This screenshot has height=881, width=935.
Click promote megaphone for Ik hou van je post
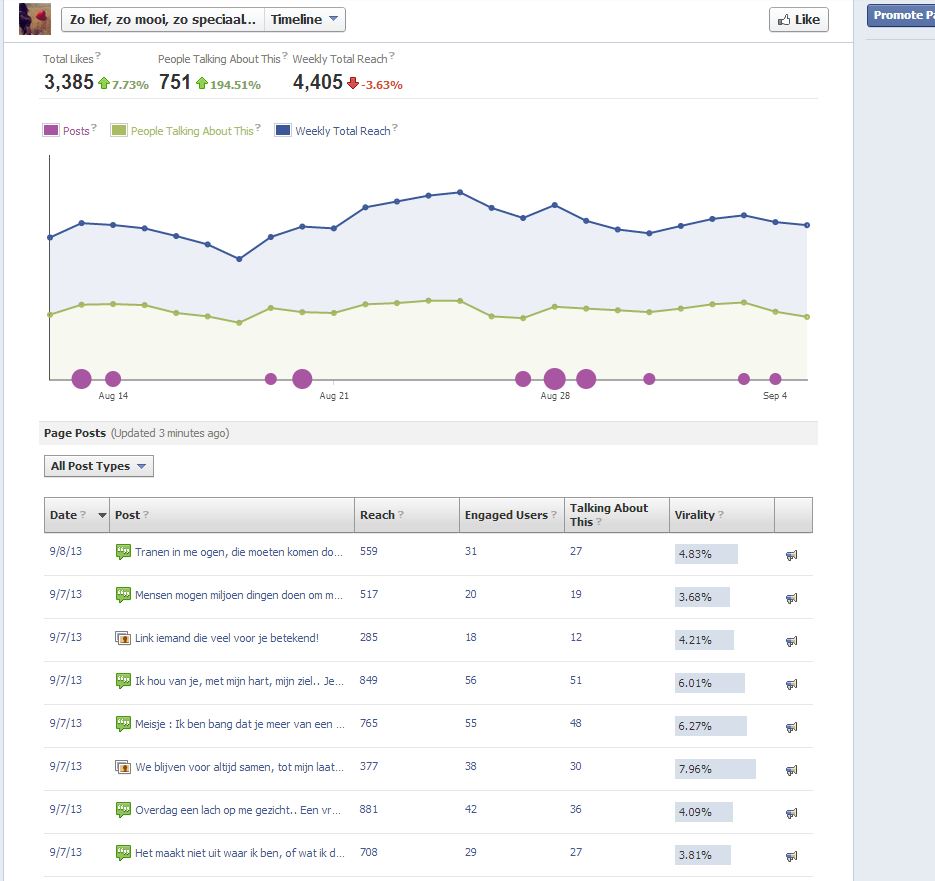[791, 684]
